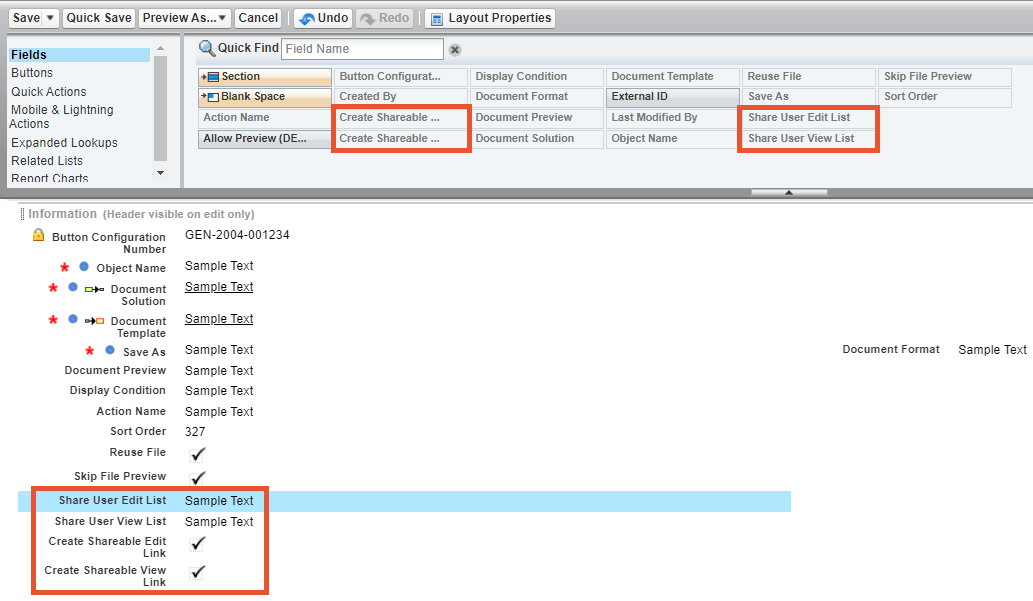Toggle the Reuse File checkbox
Viewport: 1033px width, 601px height.
point(198,454)
